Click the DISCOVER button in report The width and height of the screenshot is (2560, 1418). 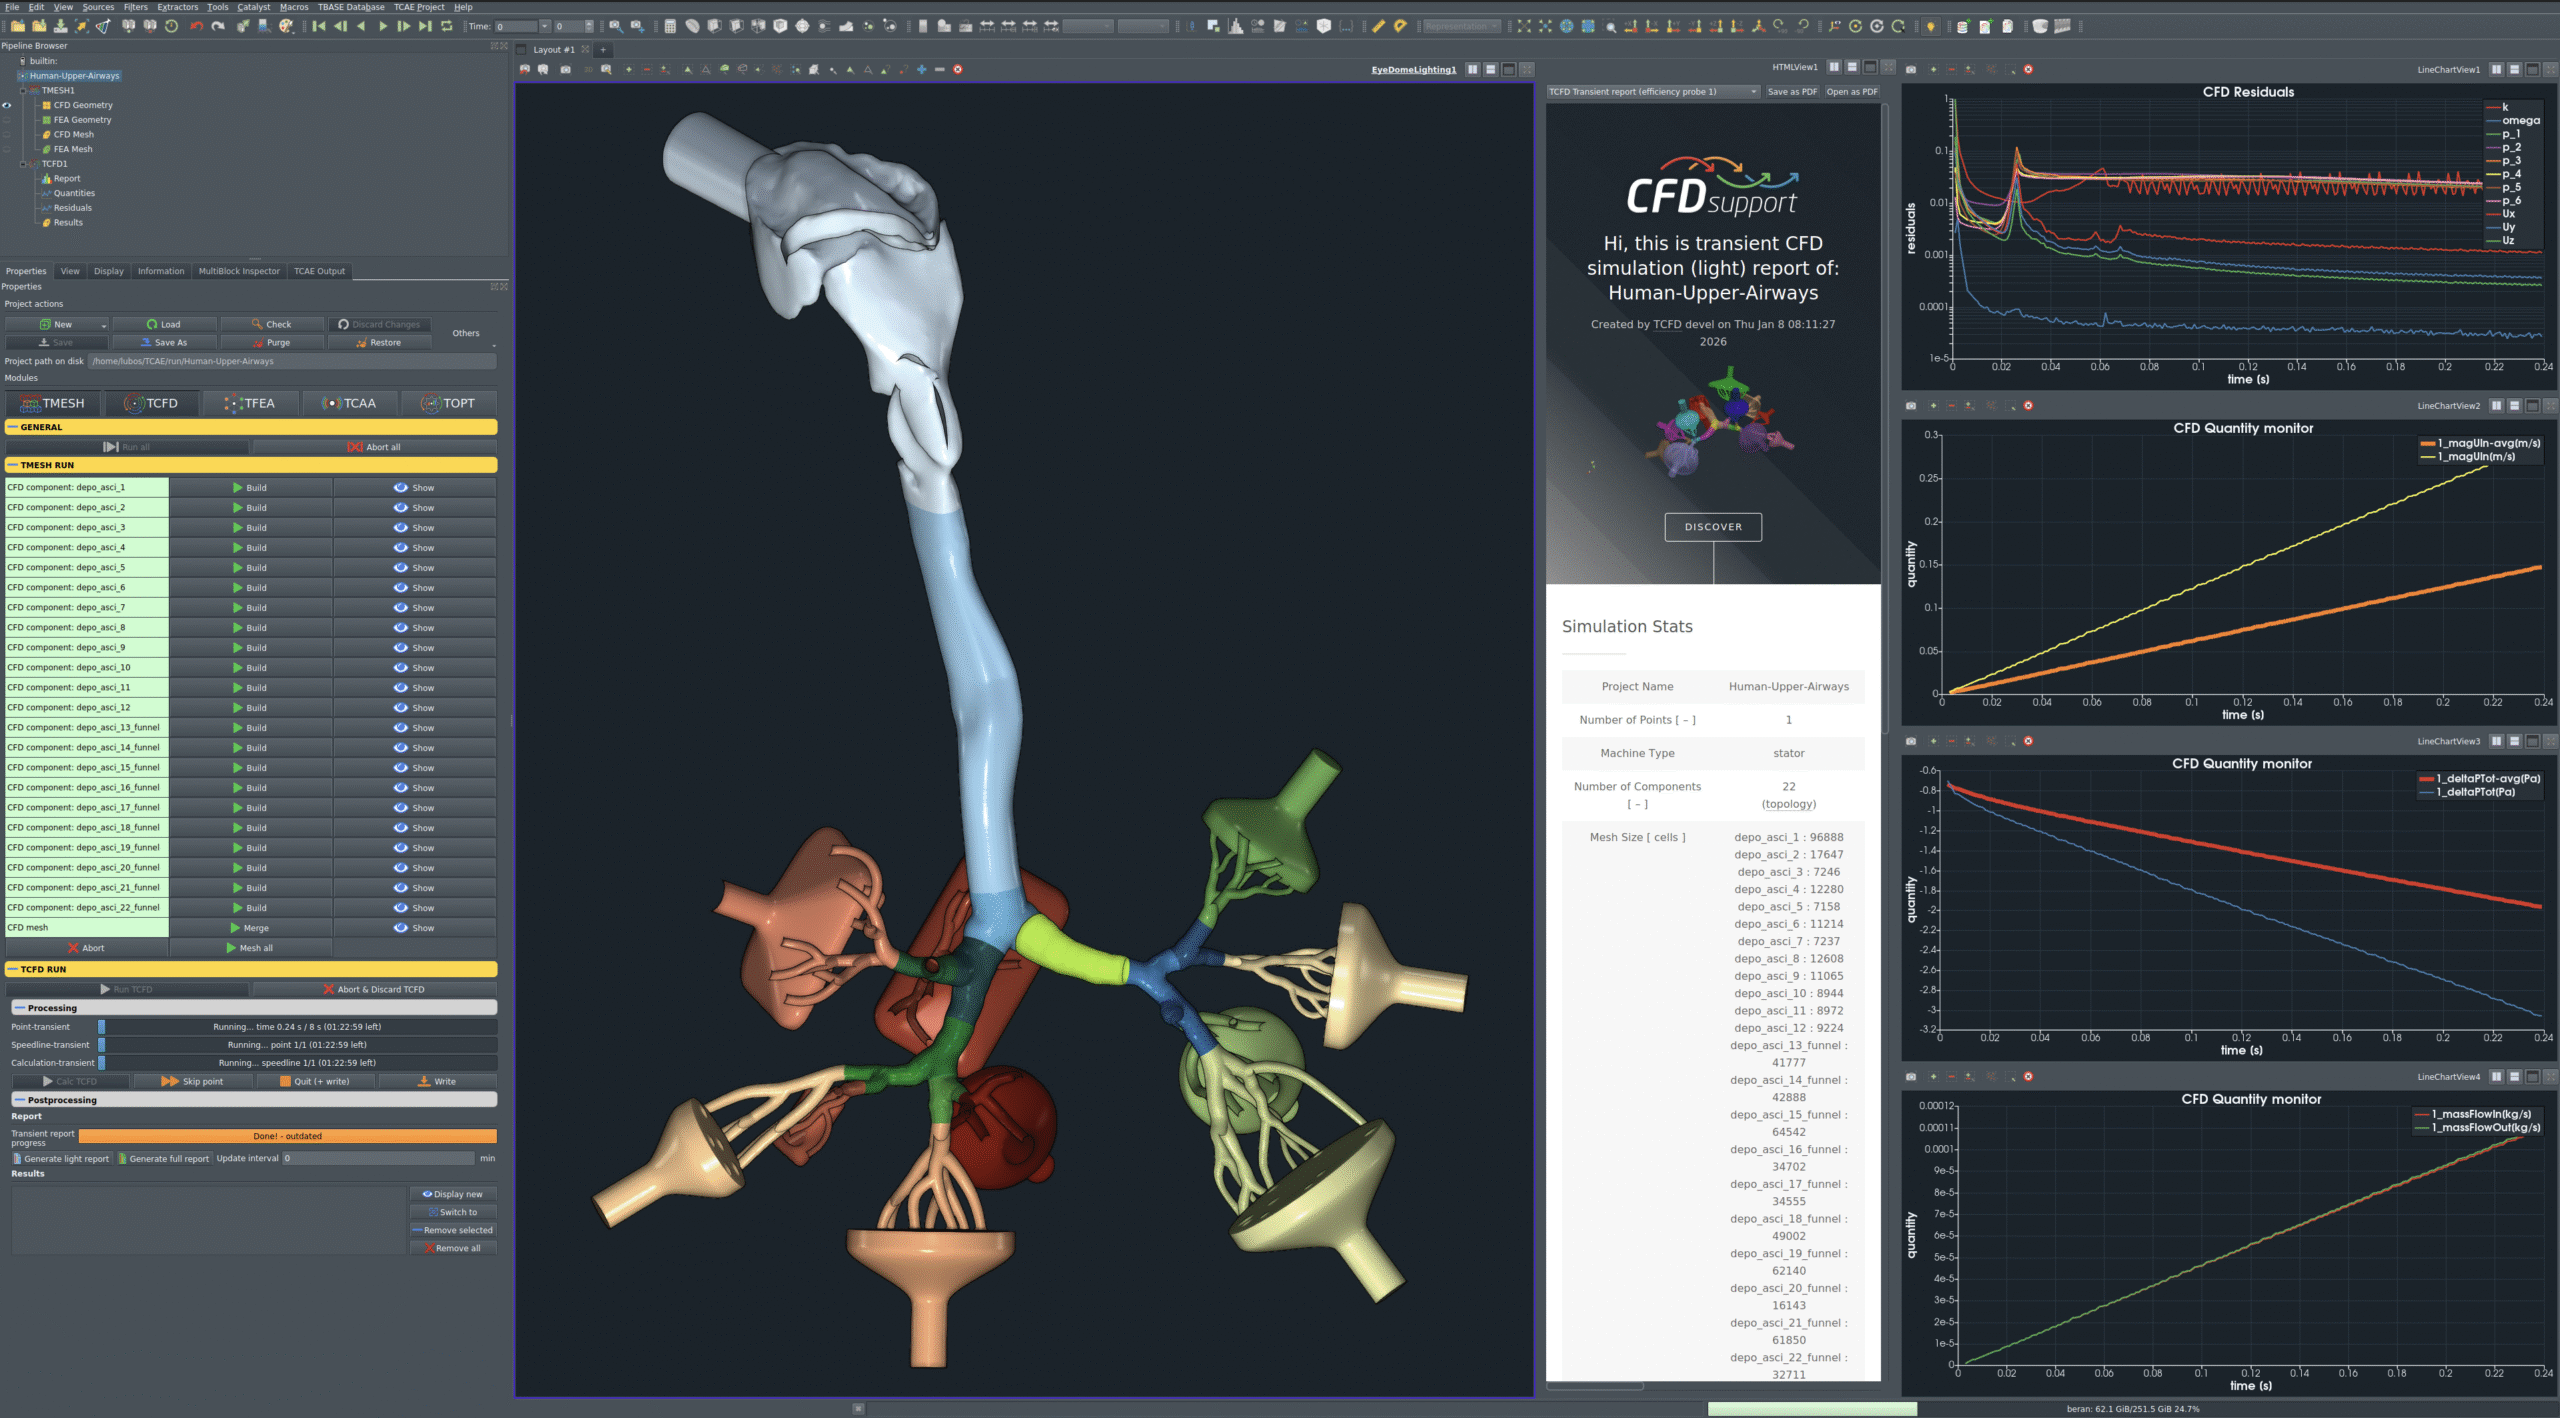pyautogui.click(x=1712, y=527)
